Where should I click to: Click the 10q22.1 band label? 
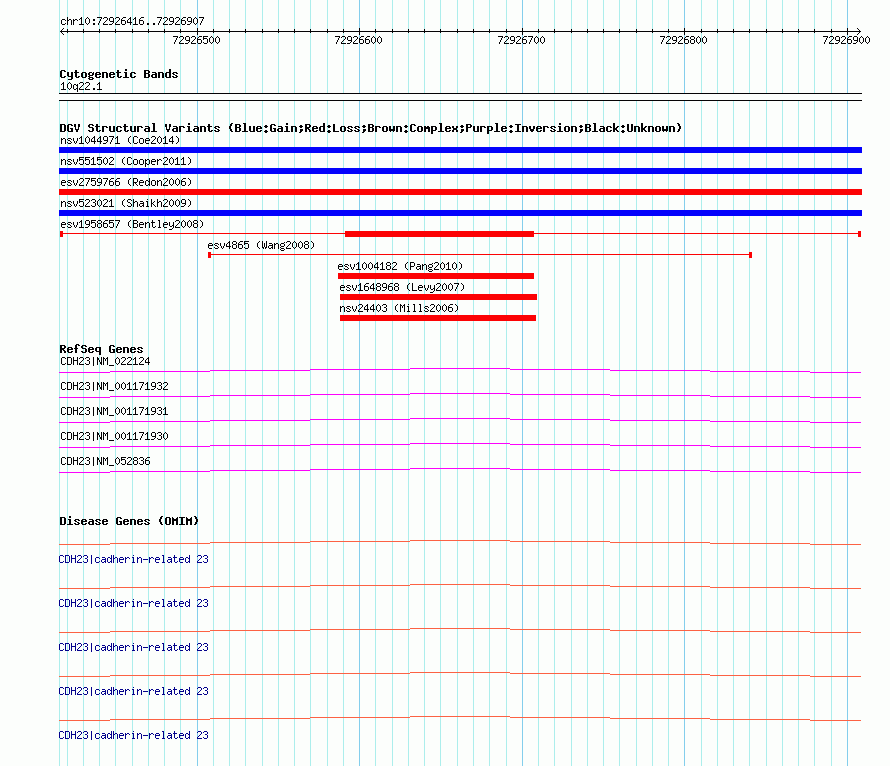point(81,86)
